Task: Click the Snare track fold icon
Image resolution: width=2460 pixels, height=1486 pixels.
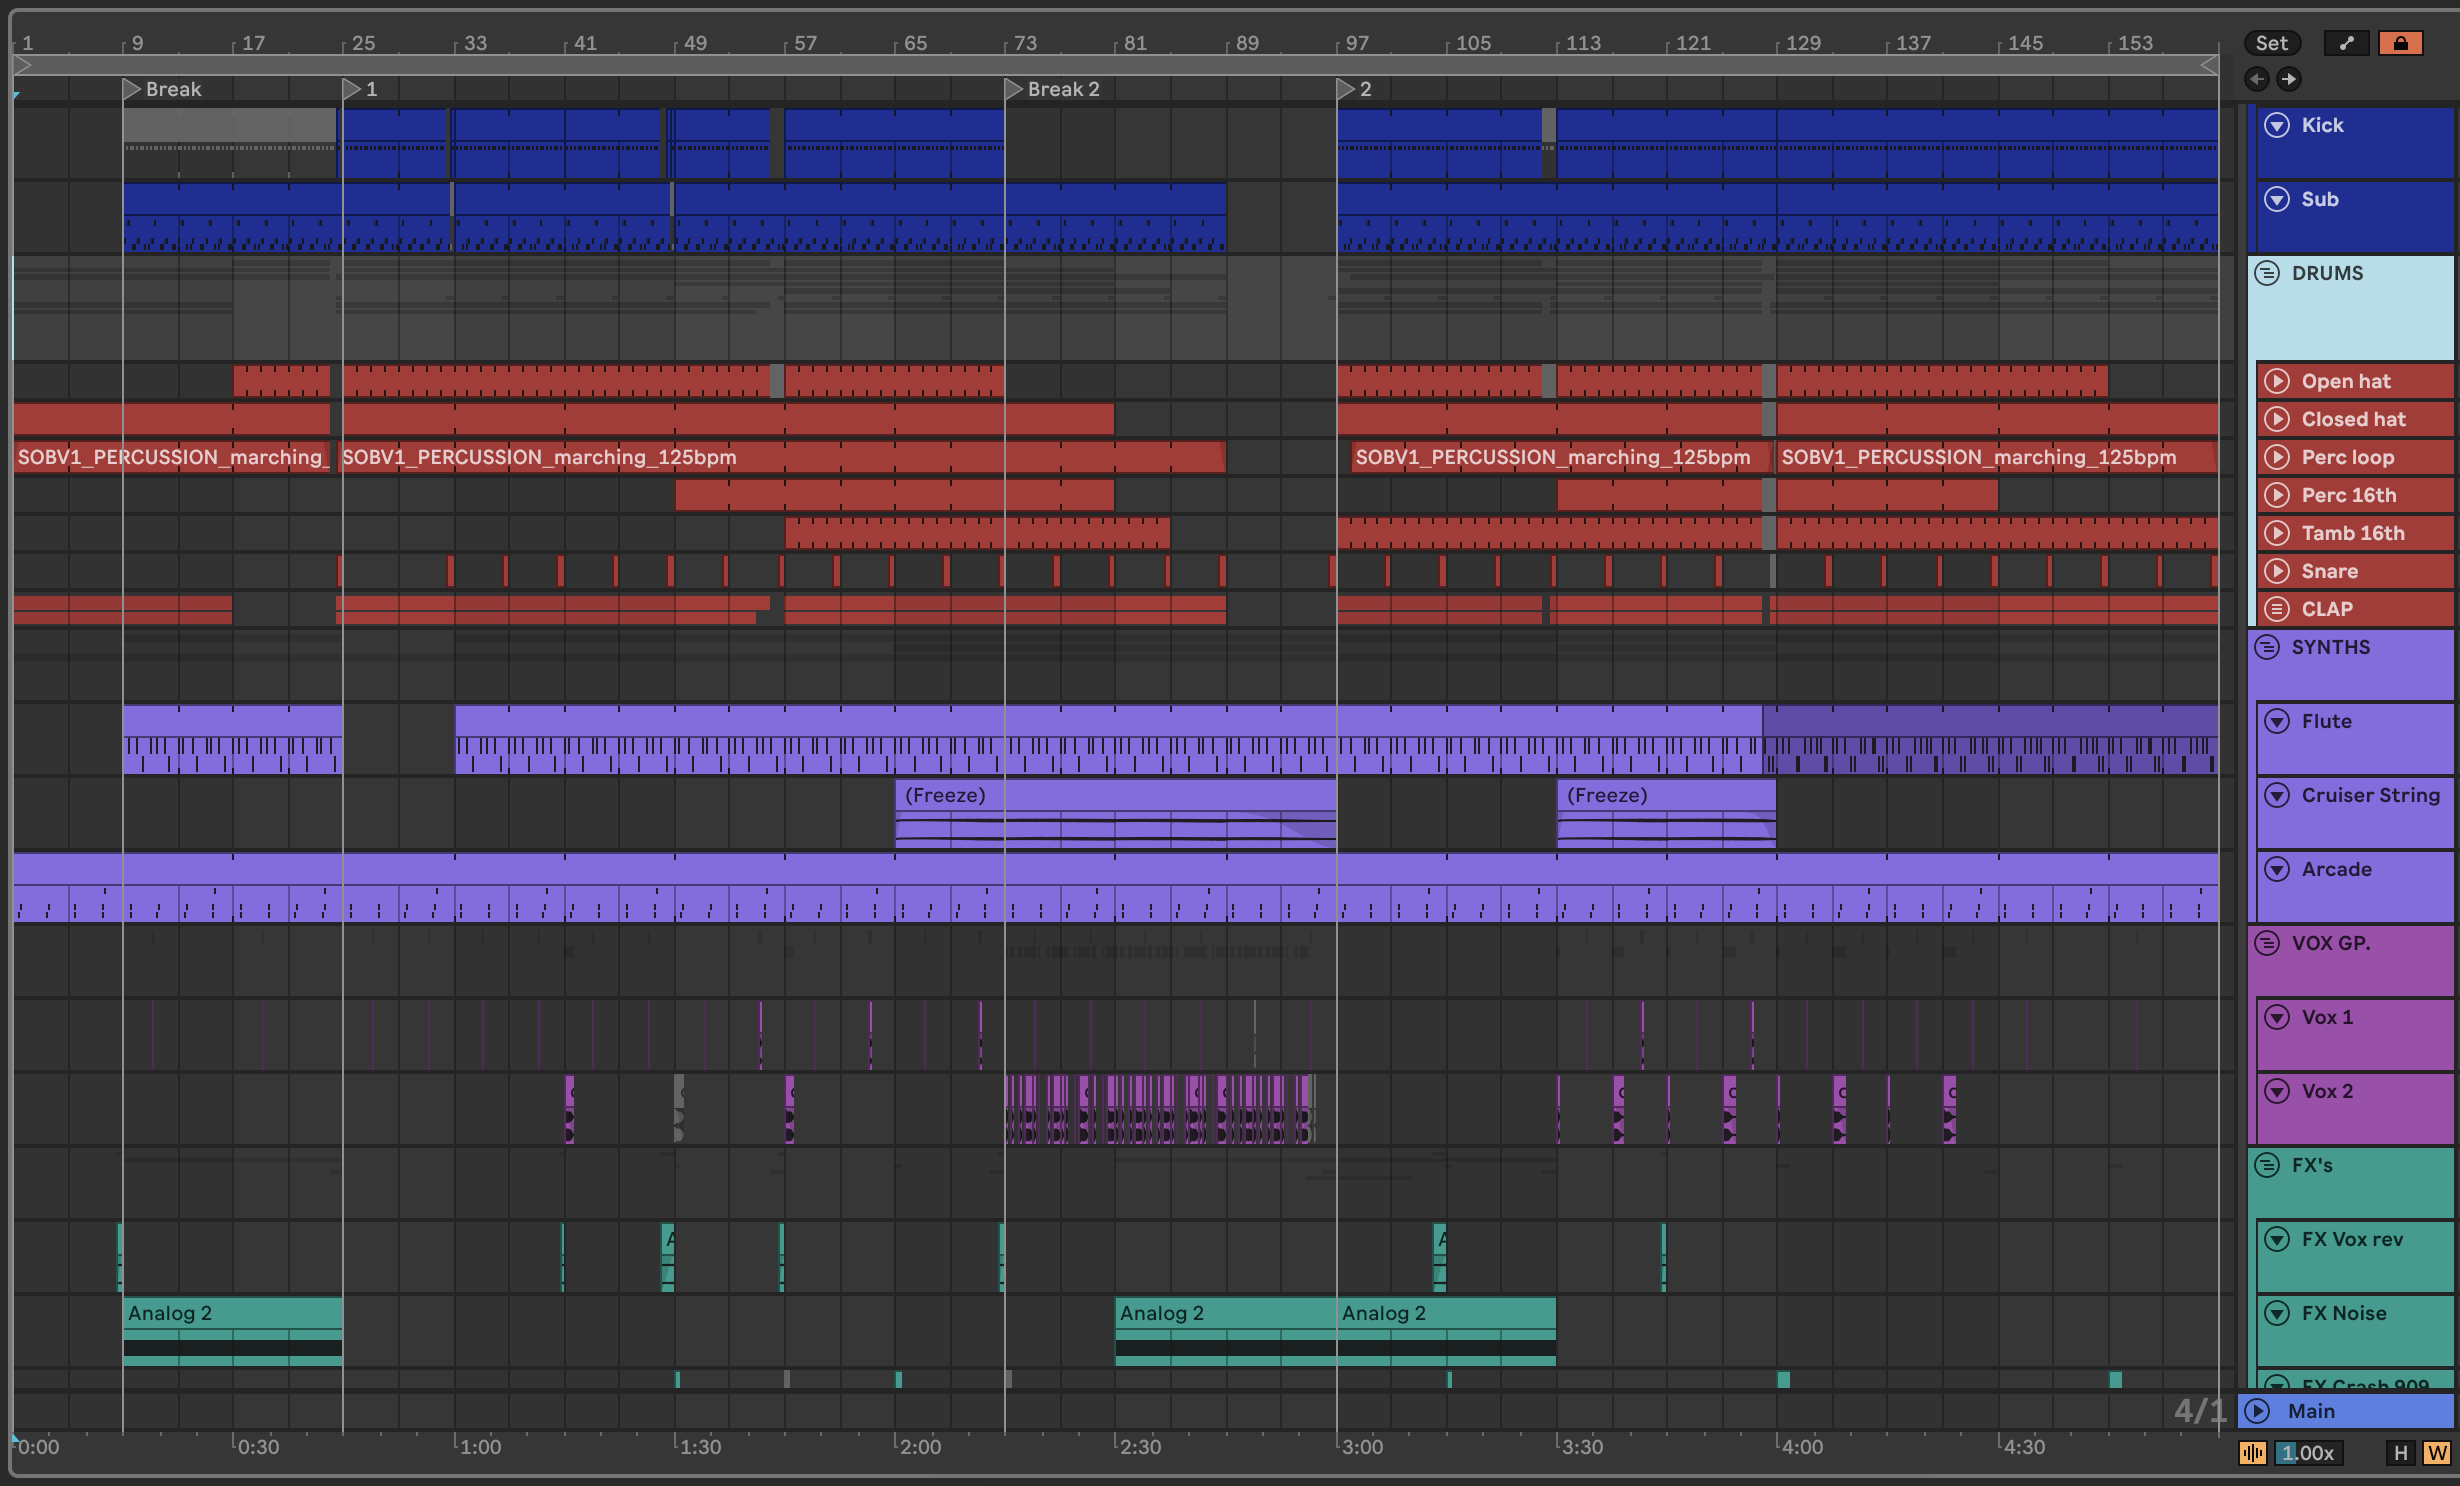Action: tap(2277, 571)
